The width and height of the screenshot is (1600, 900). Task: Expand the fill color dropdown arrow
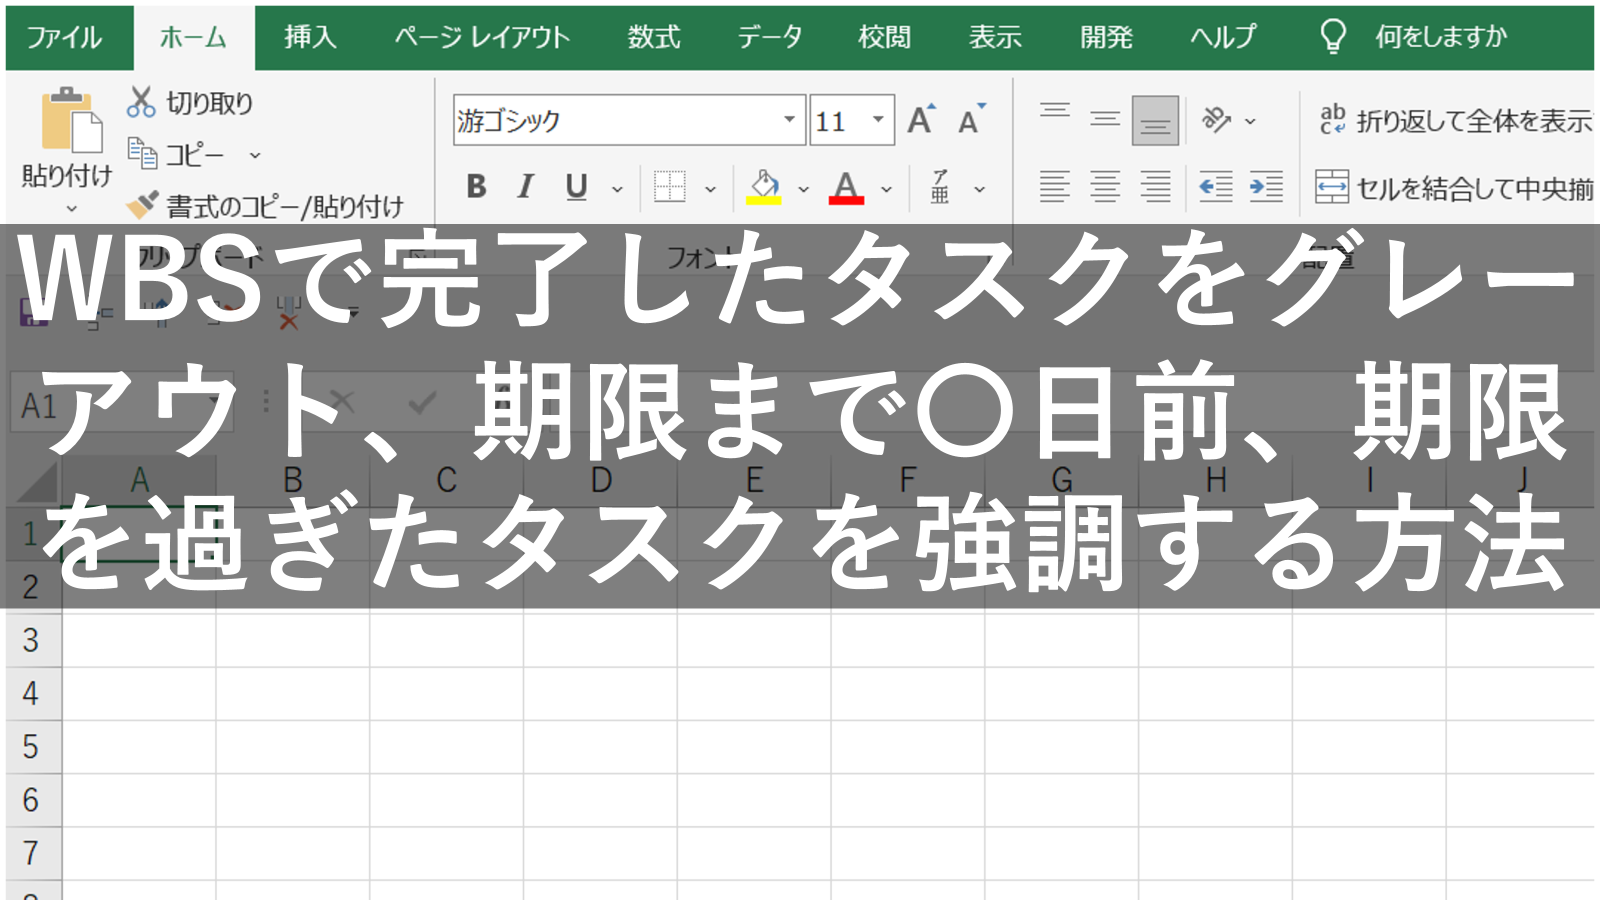pyautogui.click(x=803, y=189)
